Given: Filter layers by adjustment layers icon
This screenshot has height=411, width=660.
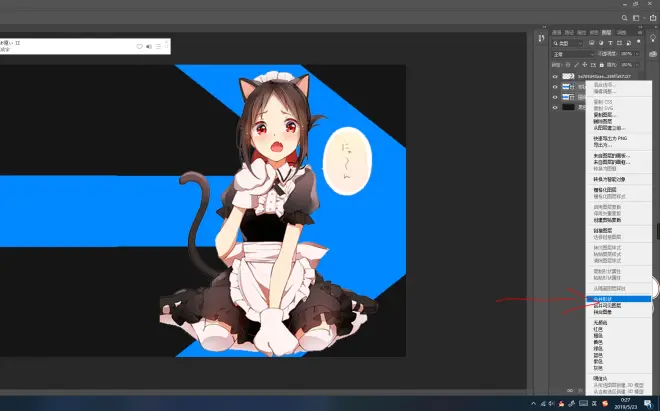Looking at the screenshot, I should 601,43.
